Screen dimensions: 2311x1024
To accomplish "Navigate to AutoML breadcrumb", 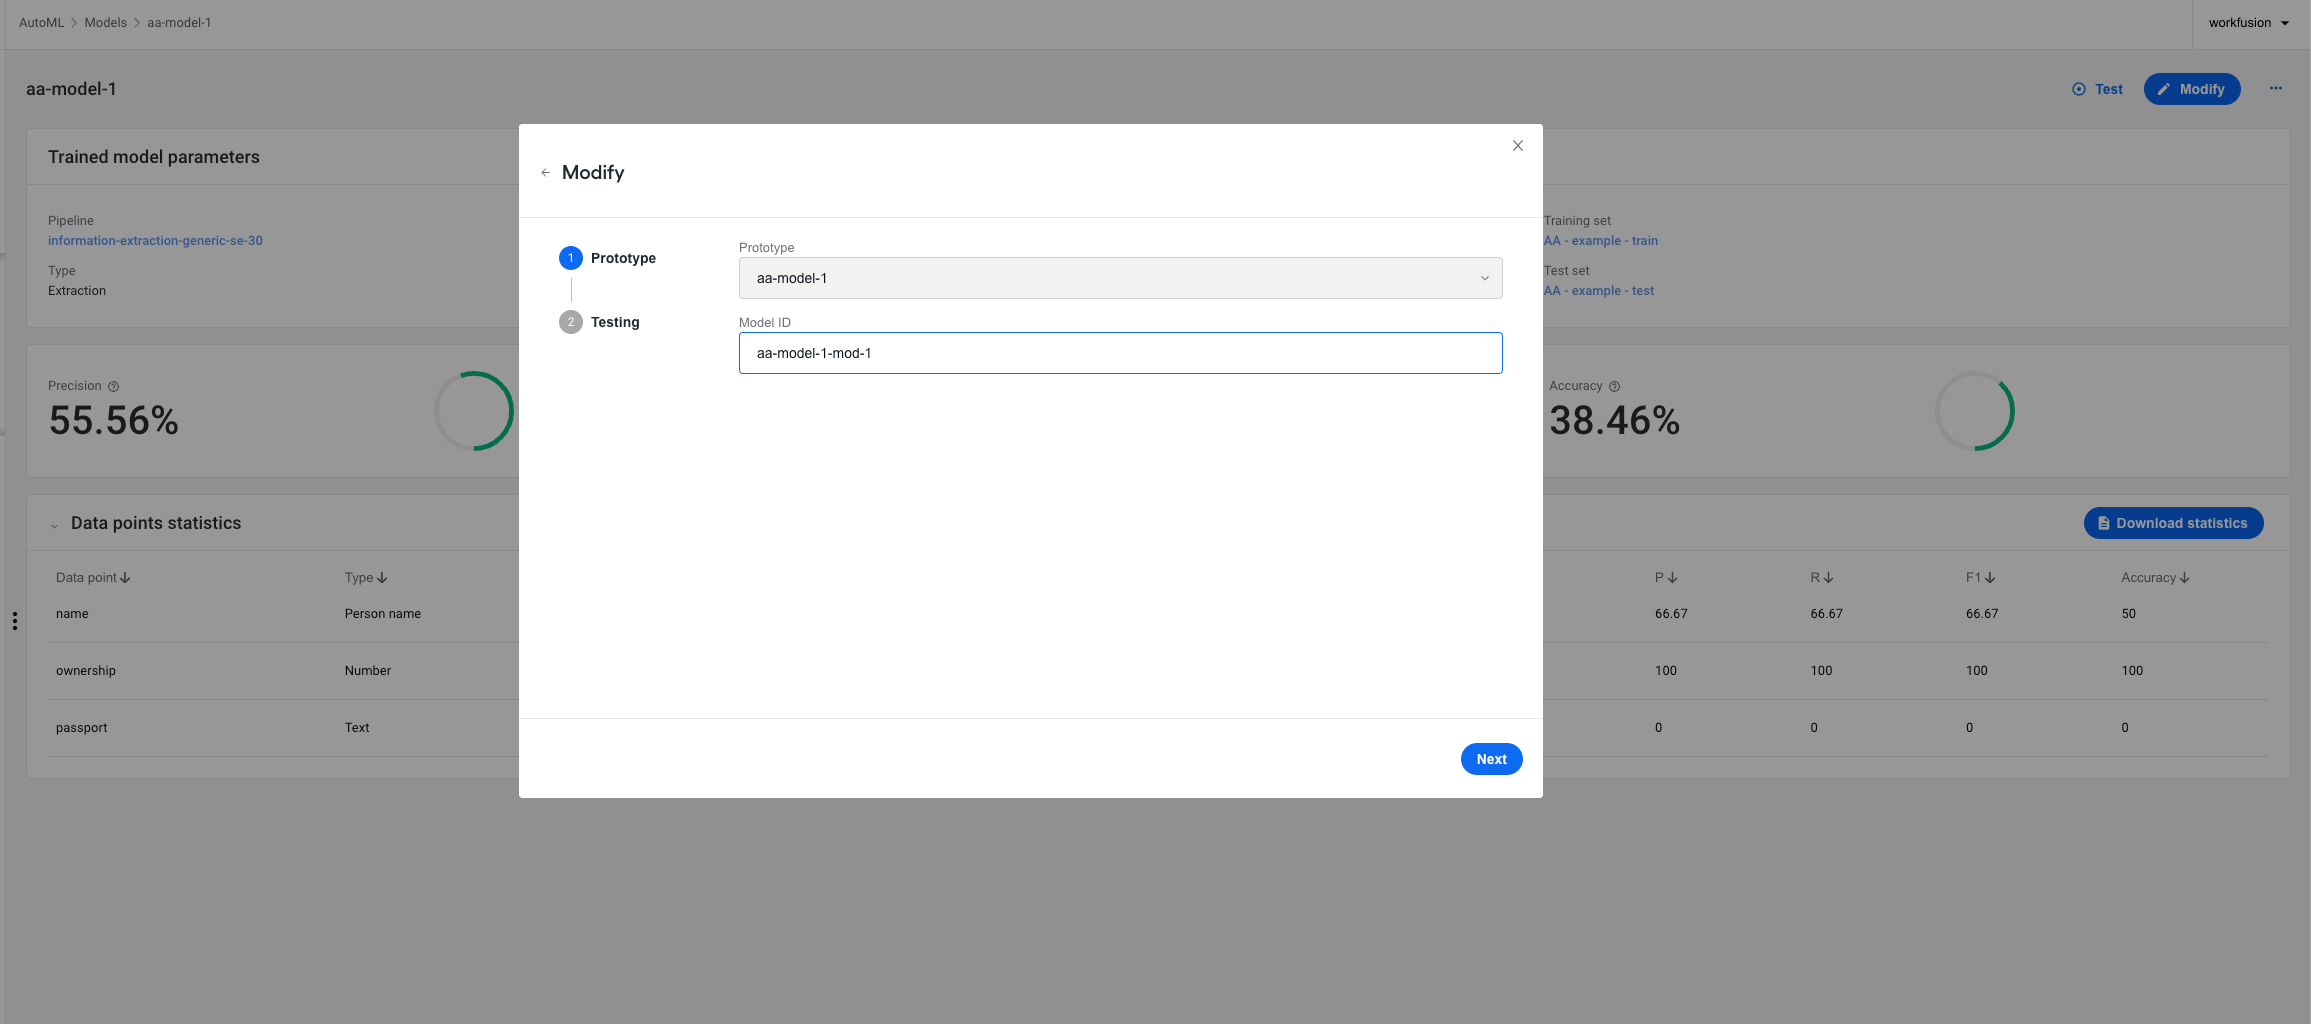I will (41, 23).
